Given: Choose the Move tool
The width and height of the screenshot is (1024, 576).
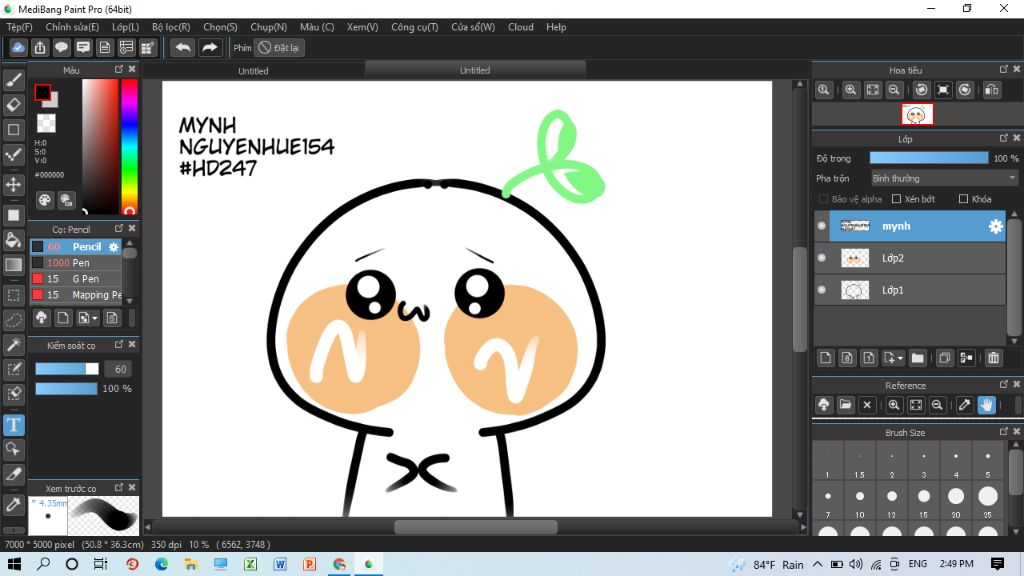Looking at the screenshot, I should tap(14, 185).
